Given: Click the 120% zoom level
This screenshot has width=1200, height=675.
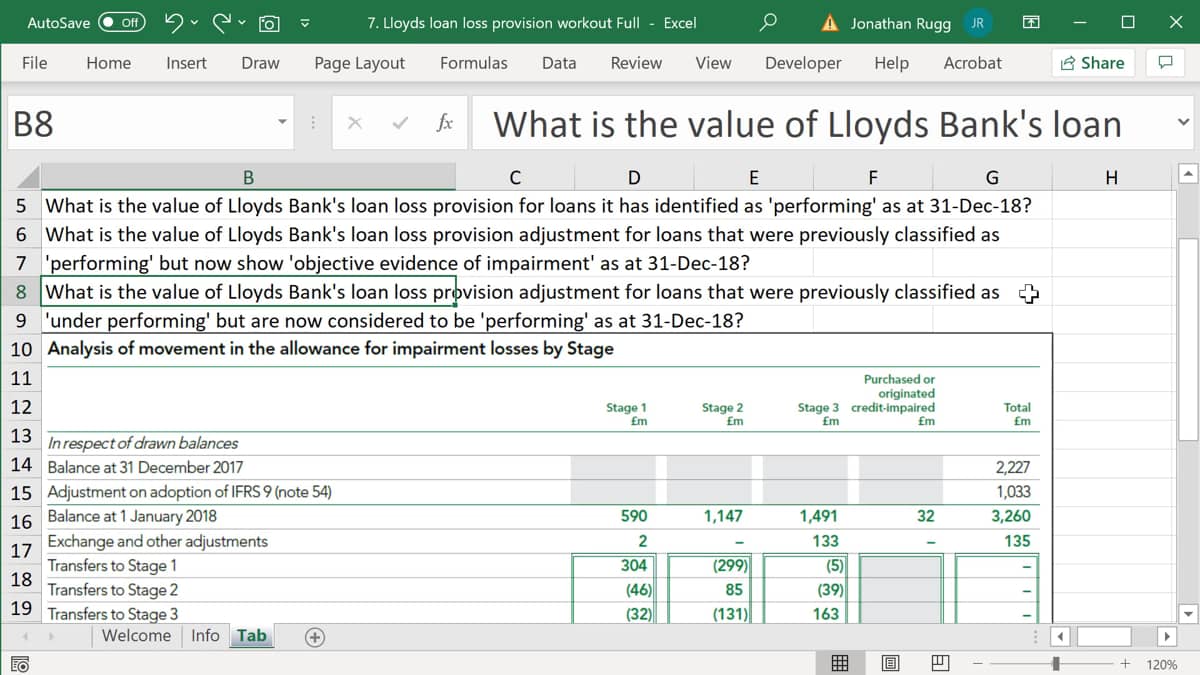Looking at the screenshot, I should point(1161,664).
